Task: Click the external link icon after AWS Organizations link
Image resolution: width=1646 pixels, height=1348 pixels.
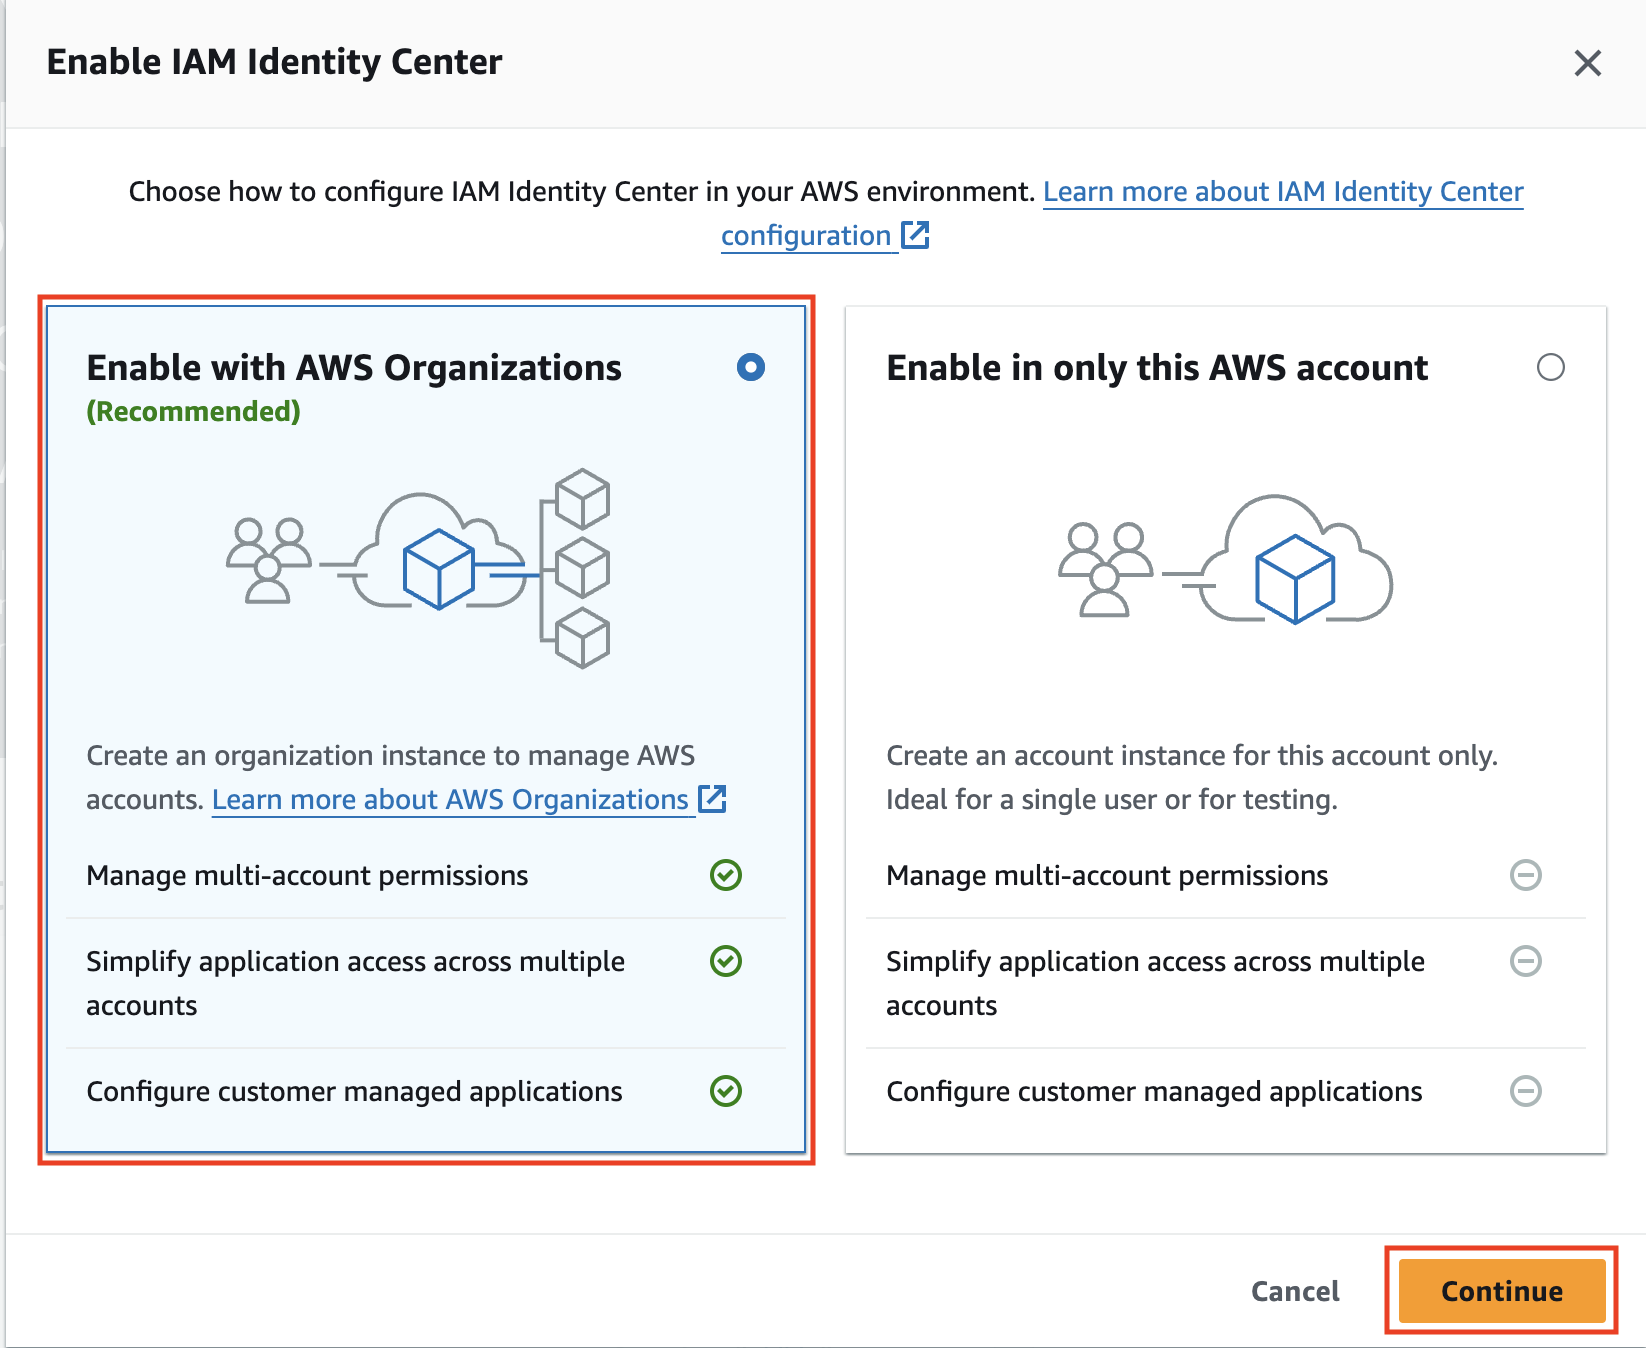Action: (712, 799)
